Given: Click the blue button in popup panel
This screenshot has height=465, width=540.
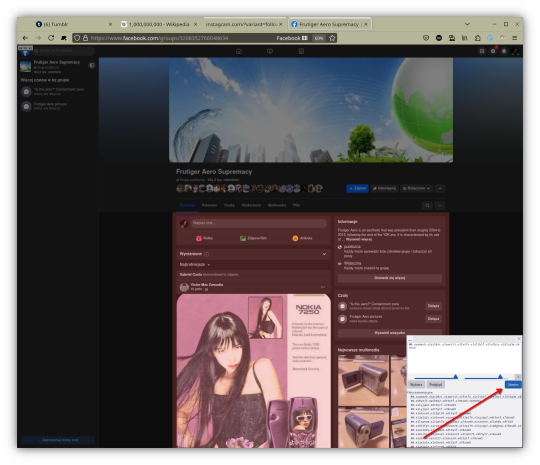Looking at the screenshot, I should tap(513, 385).
